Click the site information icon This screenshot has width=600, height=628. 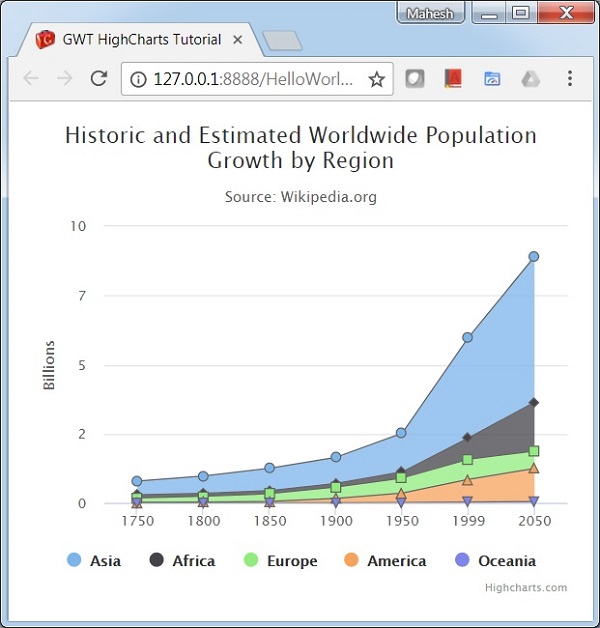point(138,79)
